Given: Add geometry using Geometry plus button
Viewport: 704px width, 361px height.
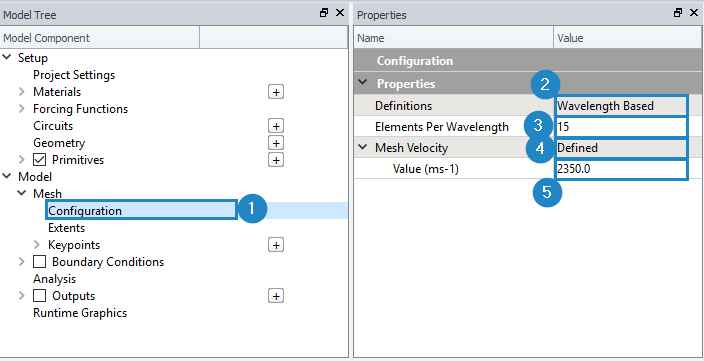Looking at the screenshot, I should [276, 143].
